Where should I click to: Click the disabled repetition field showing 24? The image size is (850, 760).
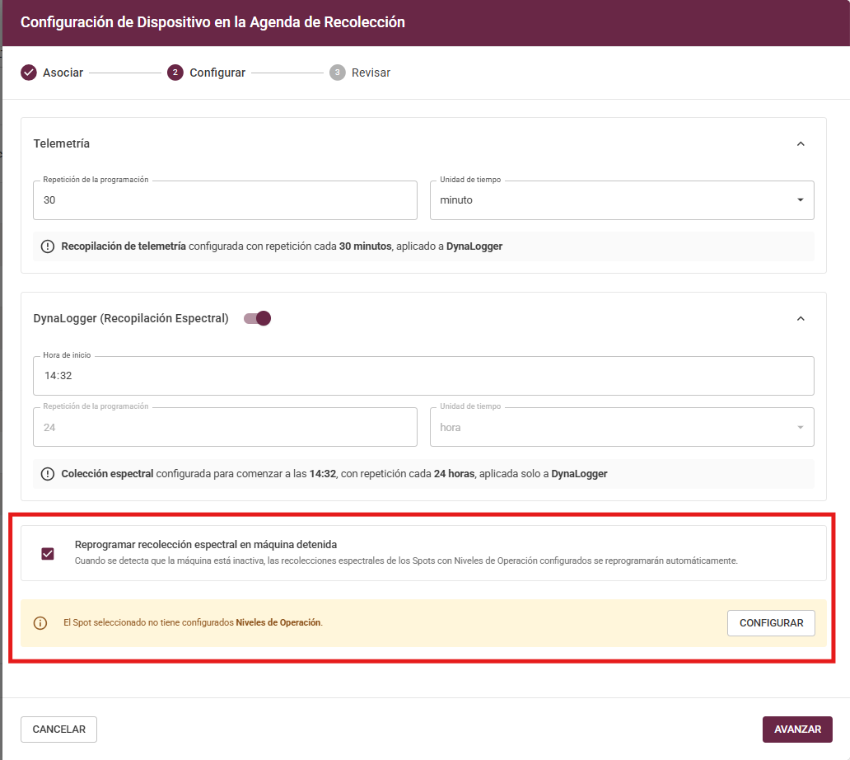point(225,427)
